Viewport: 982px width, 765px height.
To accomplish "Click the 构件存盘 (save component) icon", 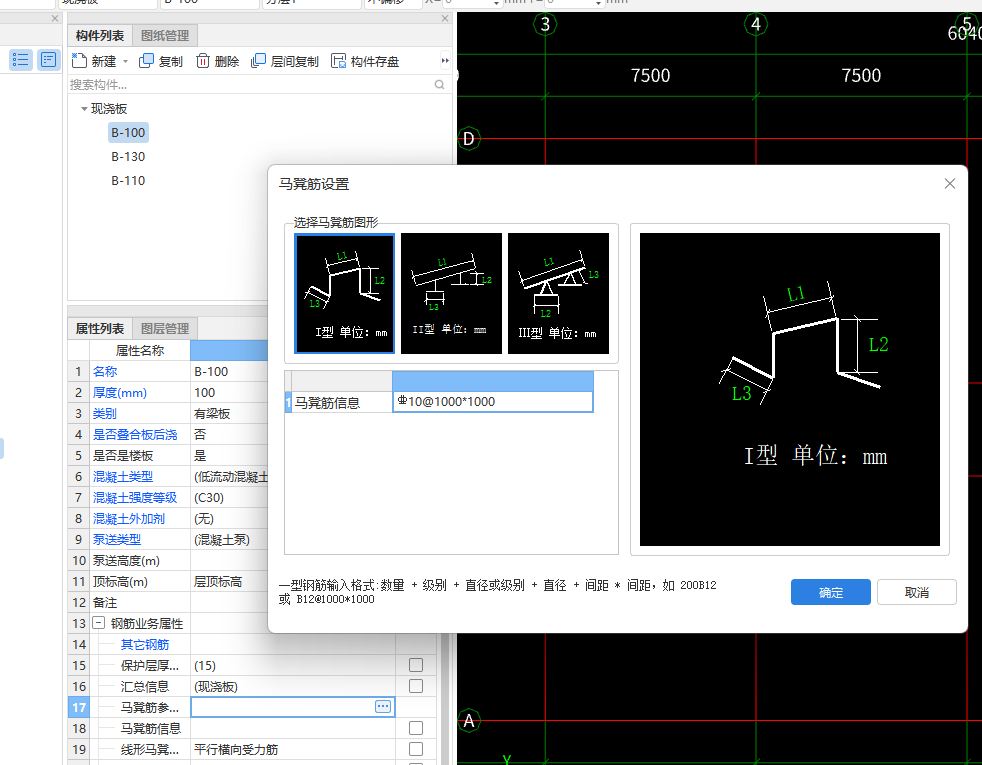I will pos(338,61).
